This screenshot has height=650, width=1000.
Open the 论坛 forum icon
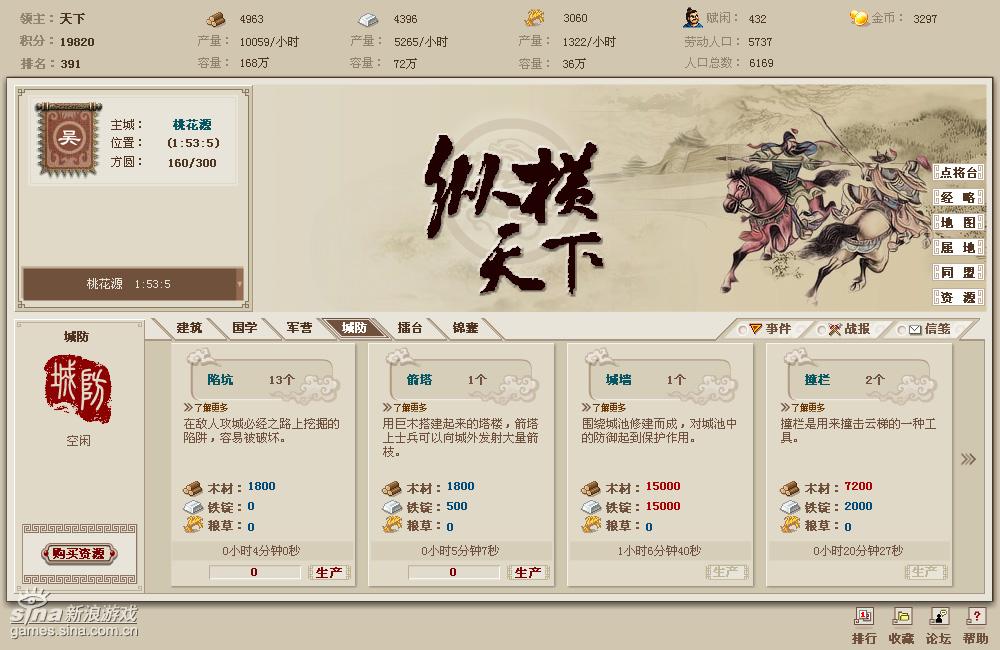pyautogui.click(x=939, y=617)
